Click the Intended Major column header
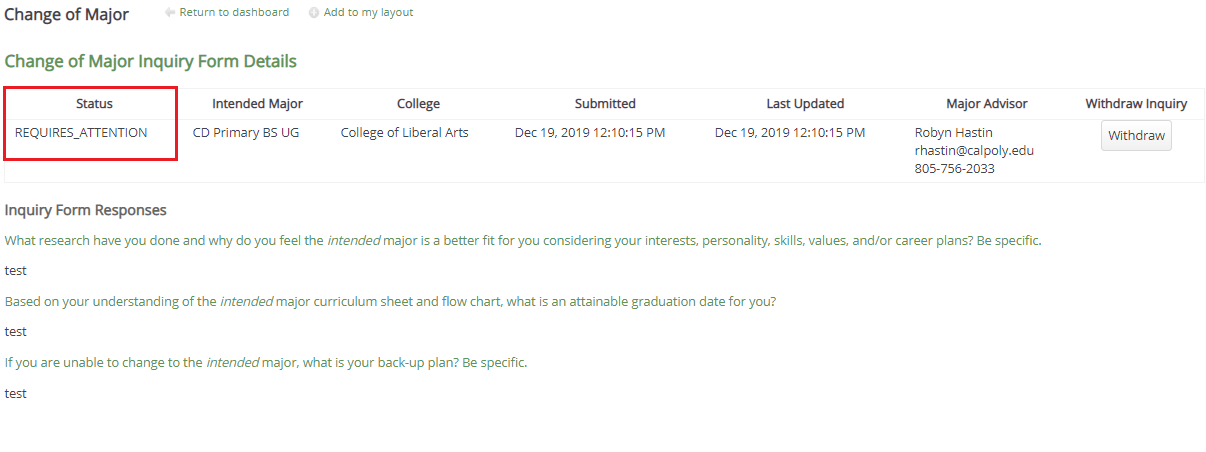 click(257, 103)
